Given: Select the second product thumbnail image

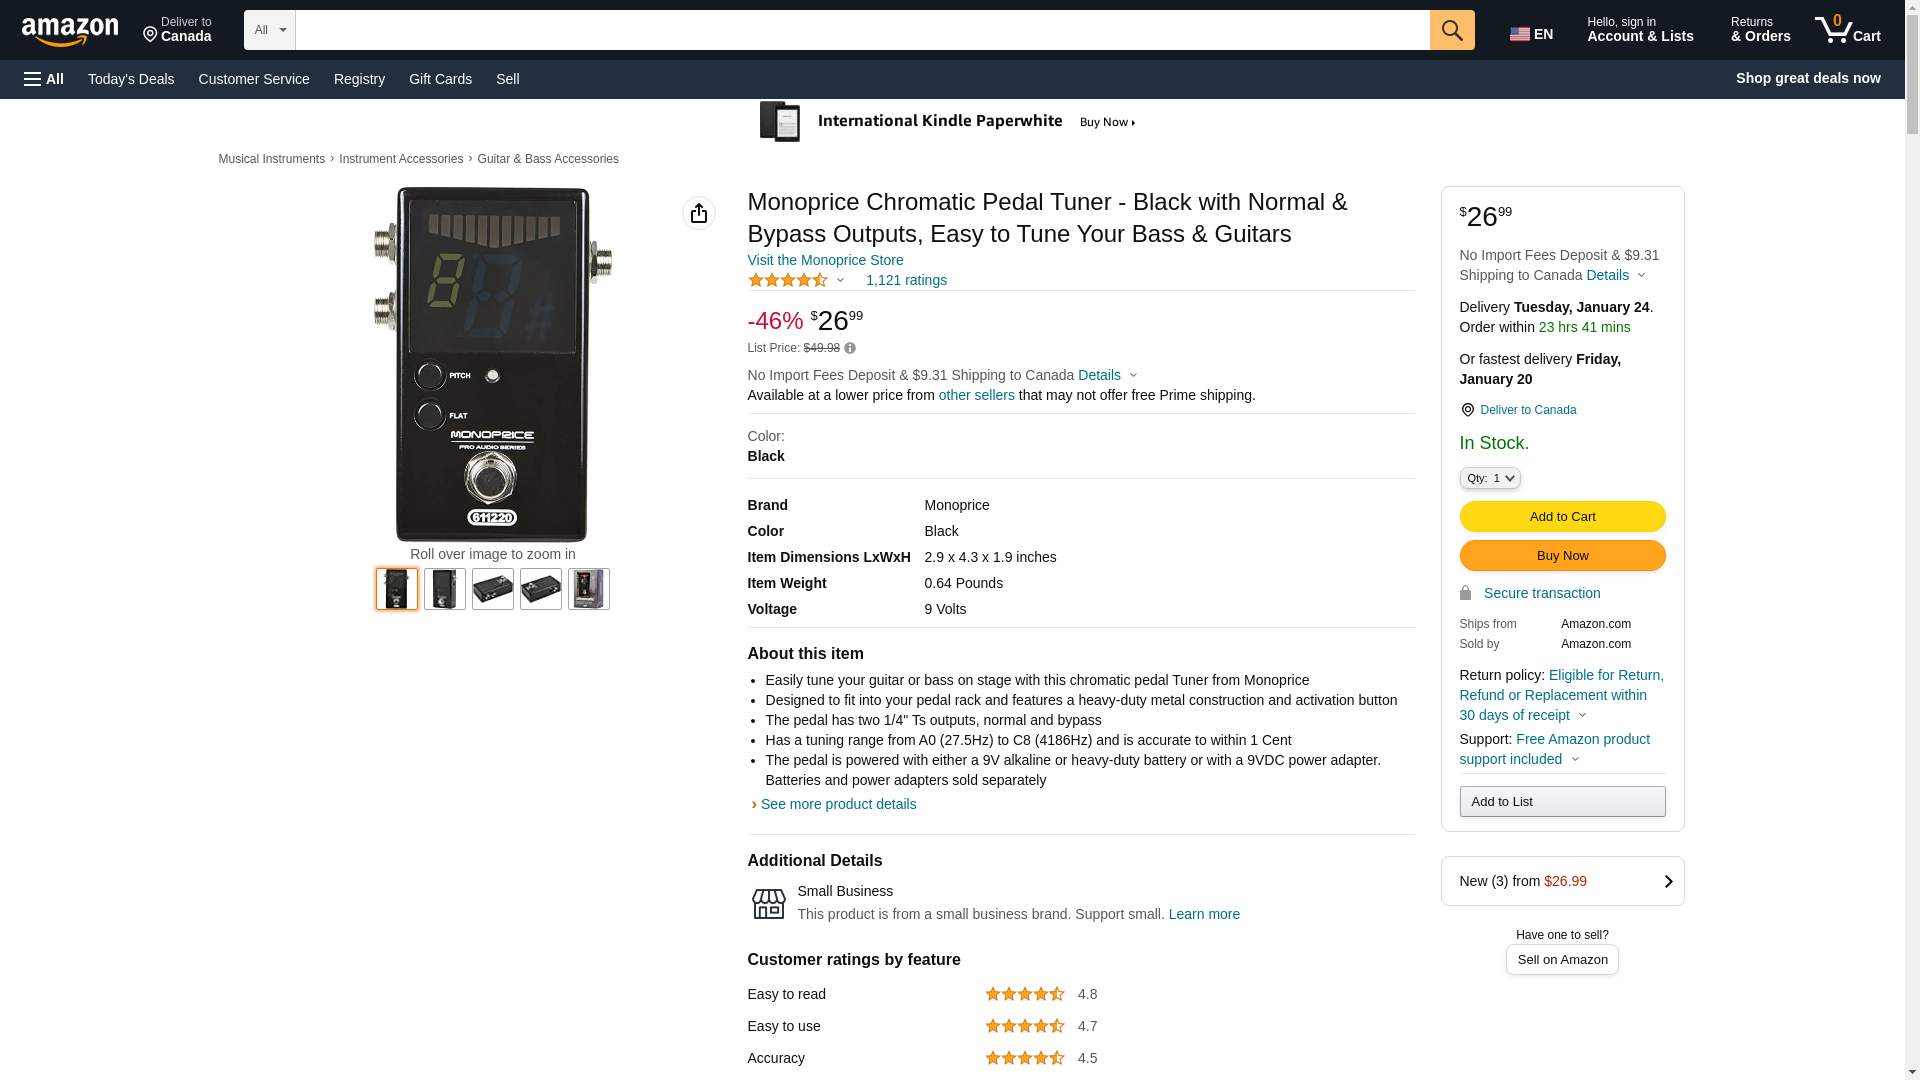Looking at the screenshot, I should (445, 589).
